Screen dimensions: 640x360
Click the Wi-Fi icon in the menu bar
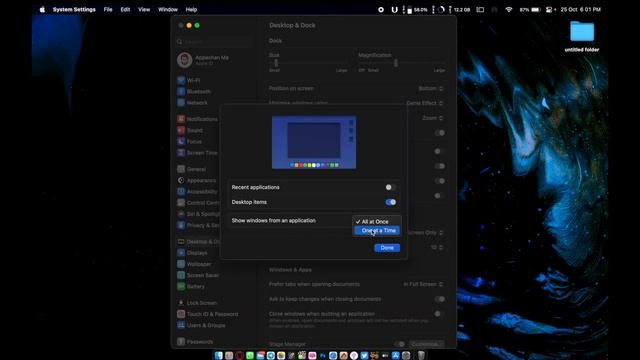[x=509, y=9]
